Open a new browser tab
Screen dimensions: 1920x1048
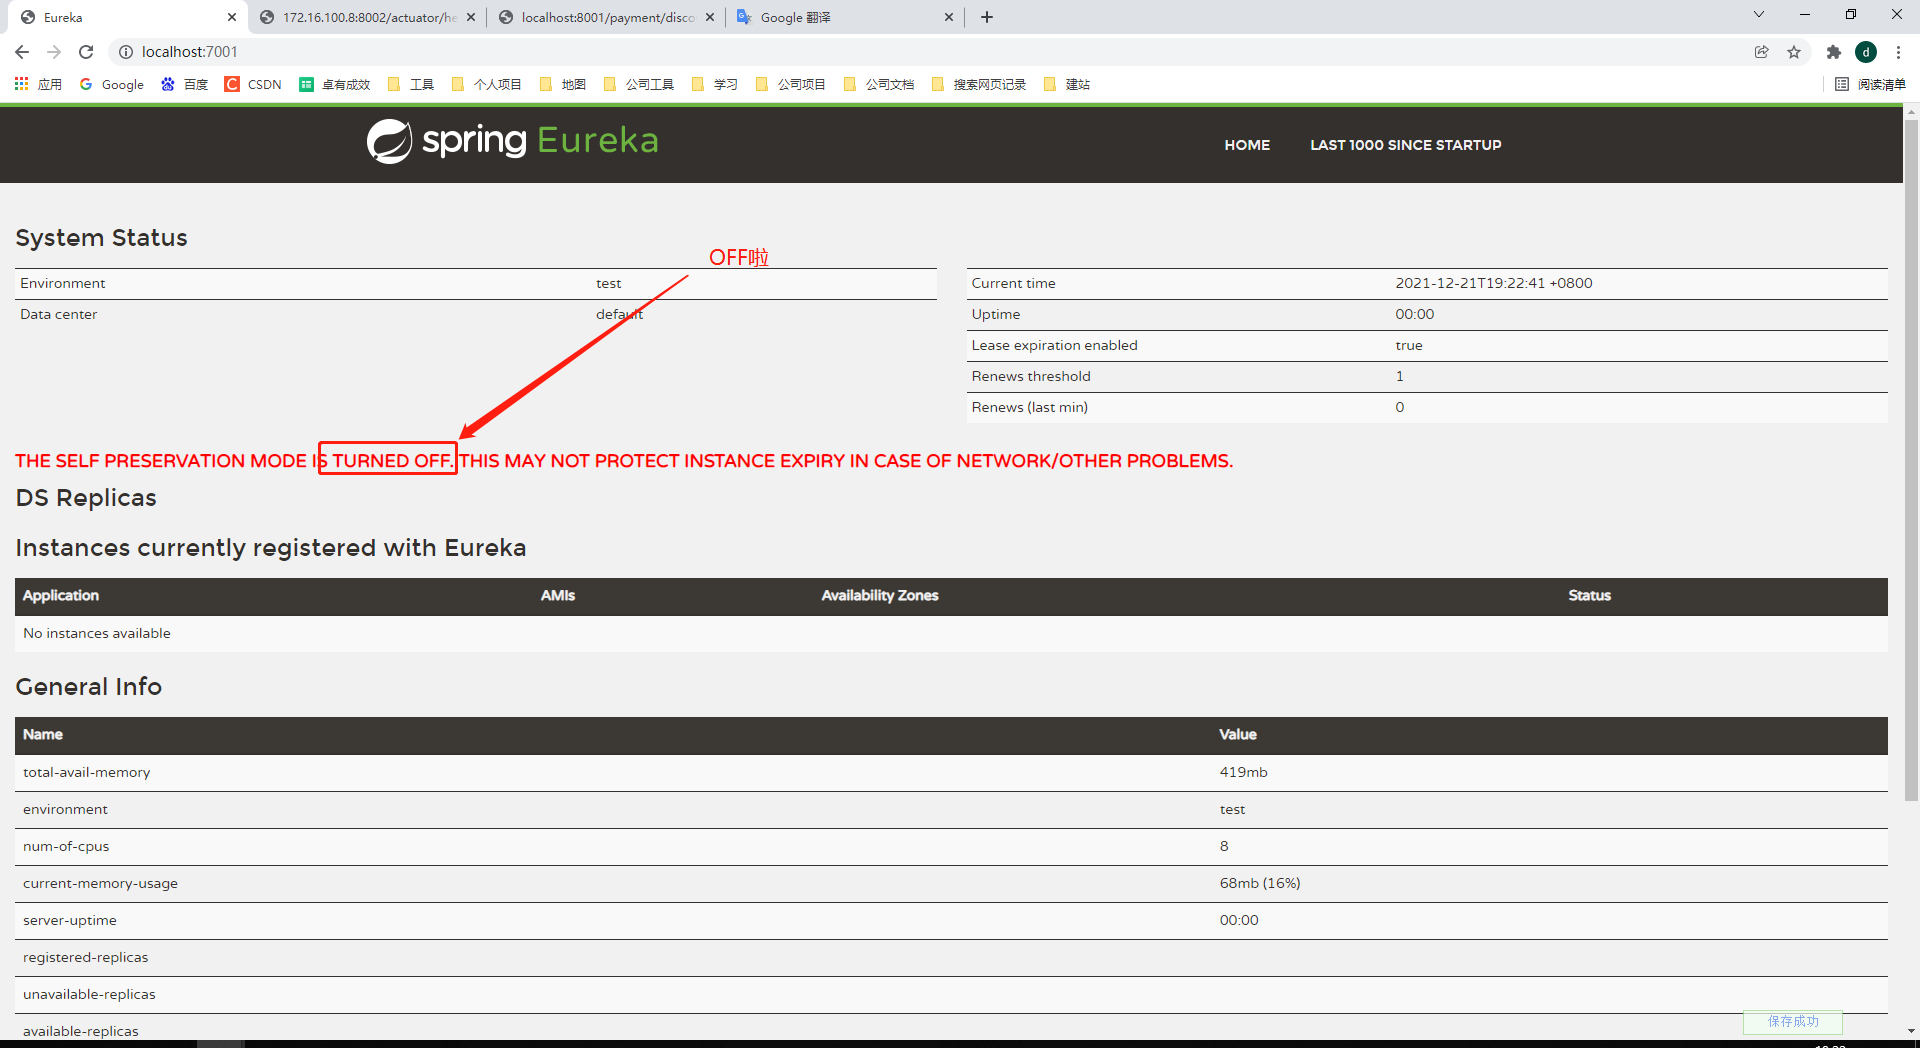click(987, 17)
